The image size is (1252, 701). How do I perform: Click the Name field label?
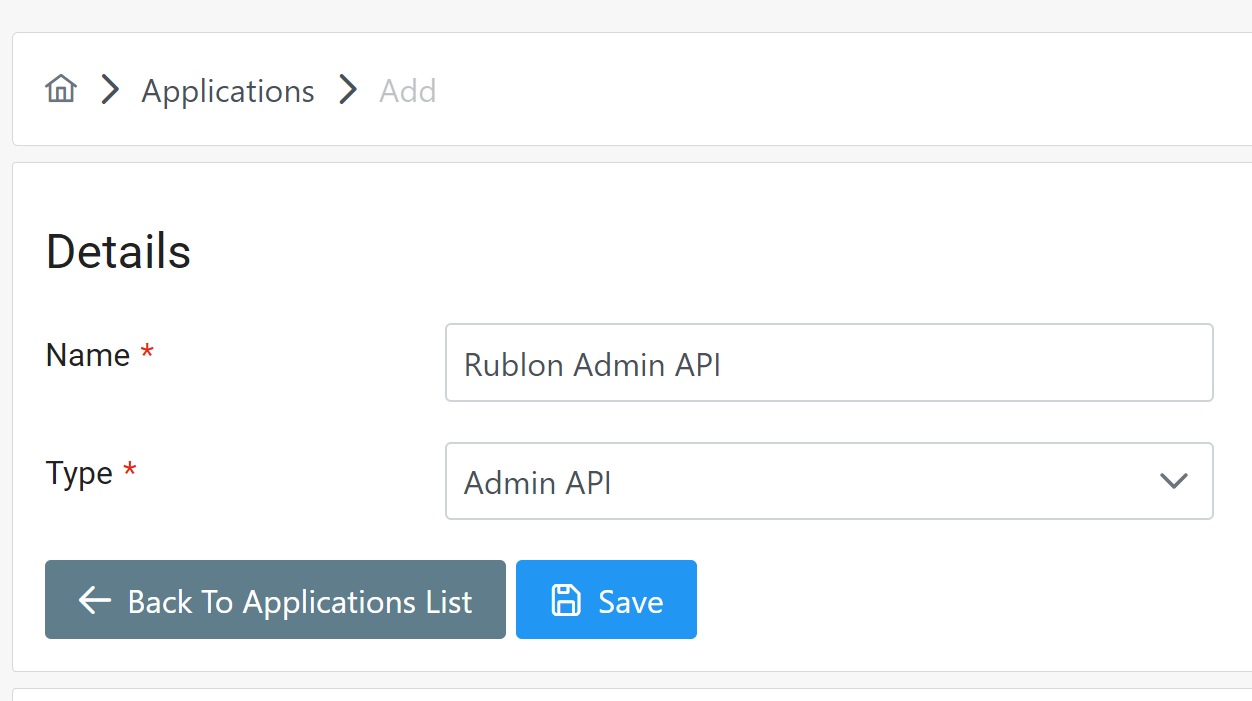[x=88, y=355]
